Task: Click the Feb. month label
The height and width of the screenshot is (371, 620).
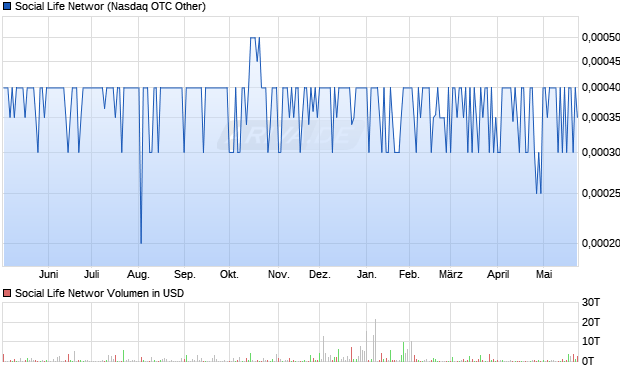Action: point(409,274)
